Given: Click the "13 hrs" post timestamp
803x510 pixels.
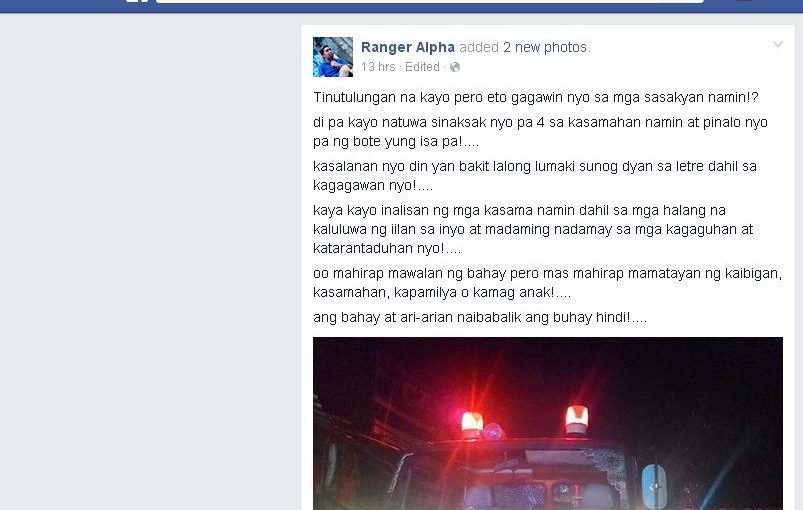Looking at the screenshot, I should 378,67.
